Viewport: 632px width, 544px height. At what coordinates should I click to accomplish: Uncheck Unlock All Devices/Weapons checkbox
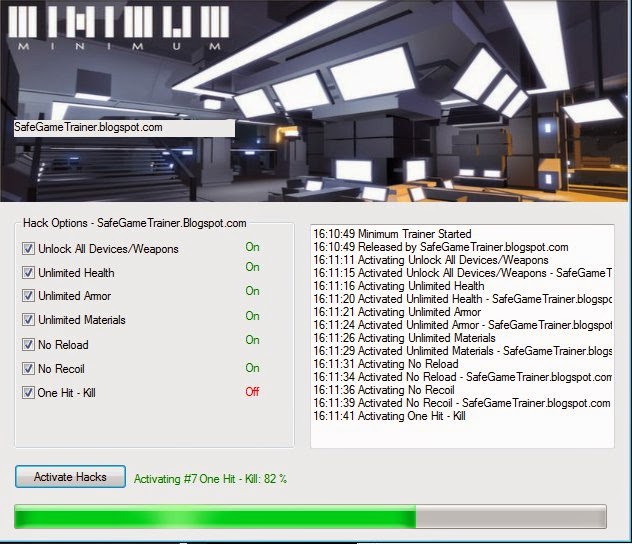click(28, 248)
